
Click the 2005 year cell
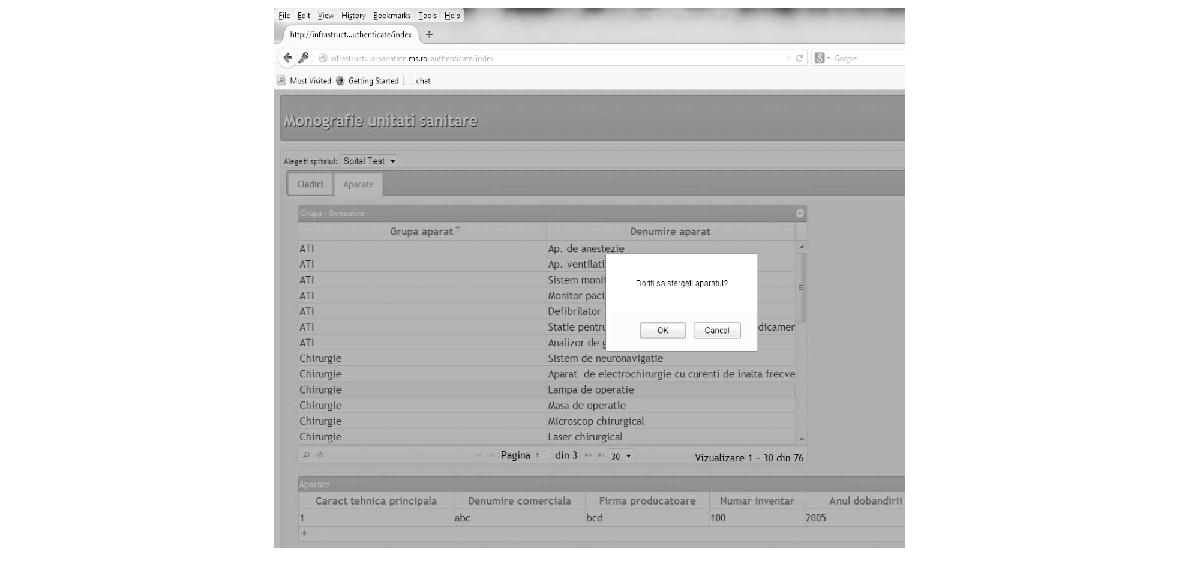(854, 518)
